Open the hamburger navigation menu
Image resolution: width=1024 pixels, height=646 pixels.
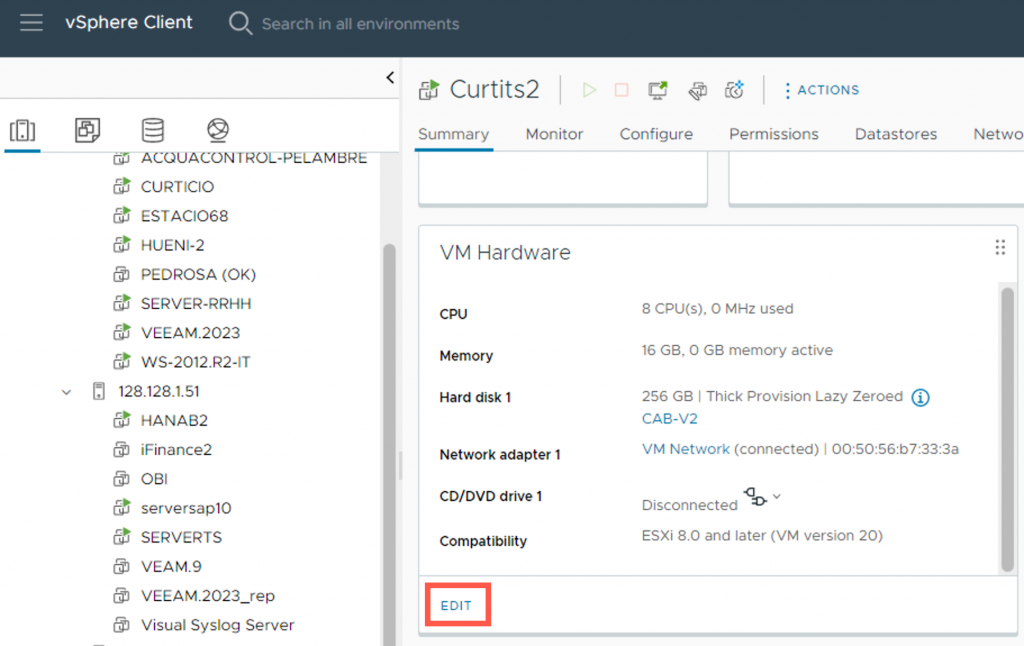(x=31, y=23)
